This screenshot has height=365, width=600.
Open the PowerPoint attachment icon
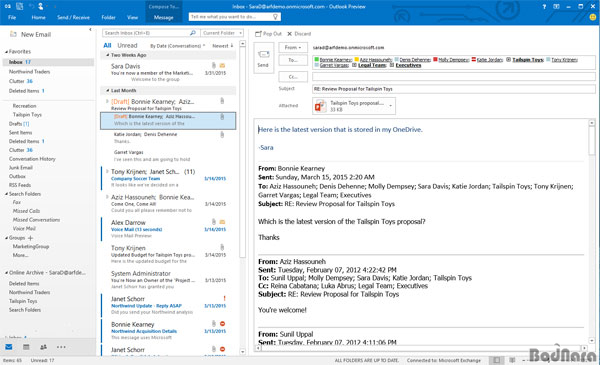[x=320, y=106]
